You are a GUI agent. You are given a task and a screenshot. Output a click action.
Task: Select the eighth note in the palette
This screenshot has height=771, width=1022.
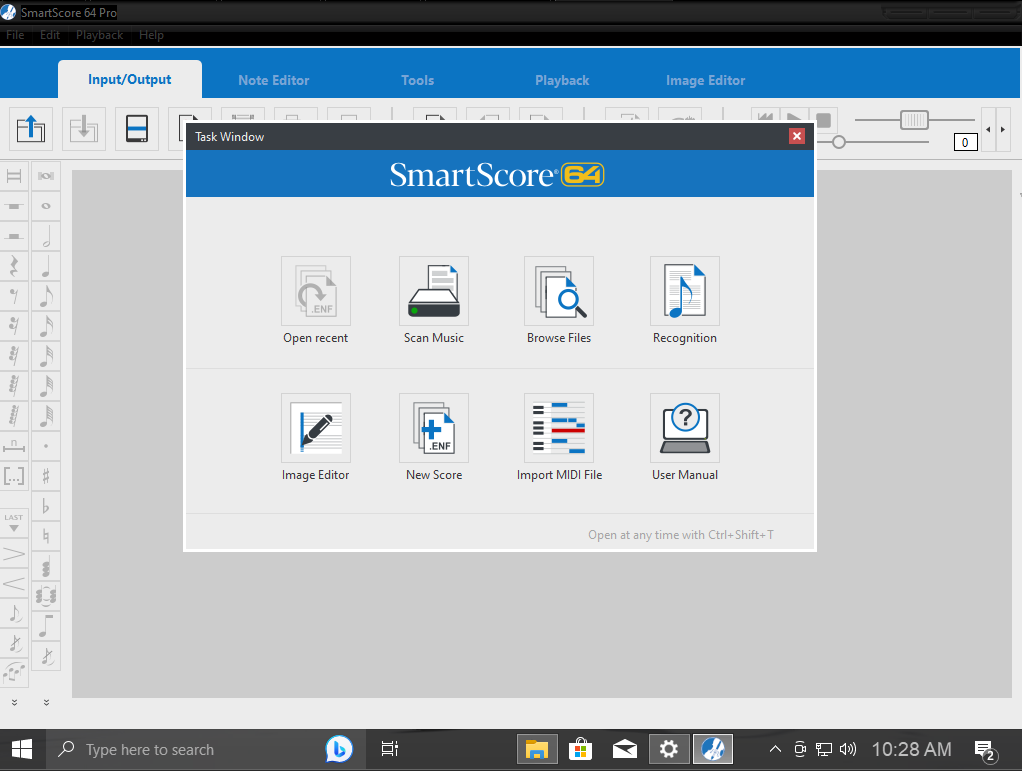(x=46, y=296)
